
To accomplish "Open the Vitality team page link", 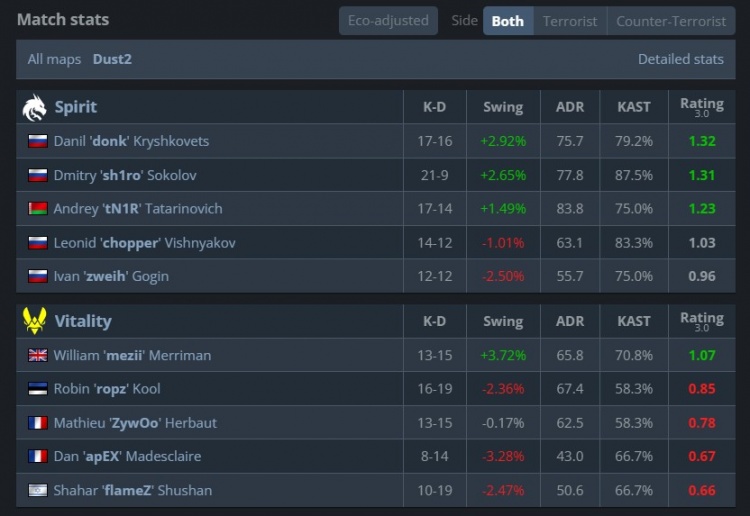I will [x=83, y=321].
